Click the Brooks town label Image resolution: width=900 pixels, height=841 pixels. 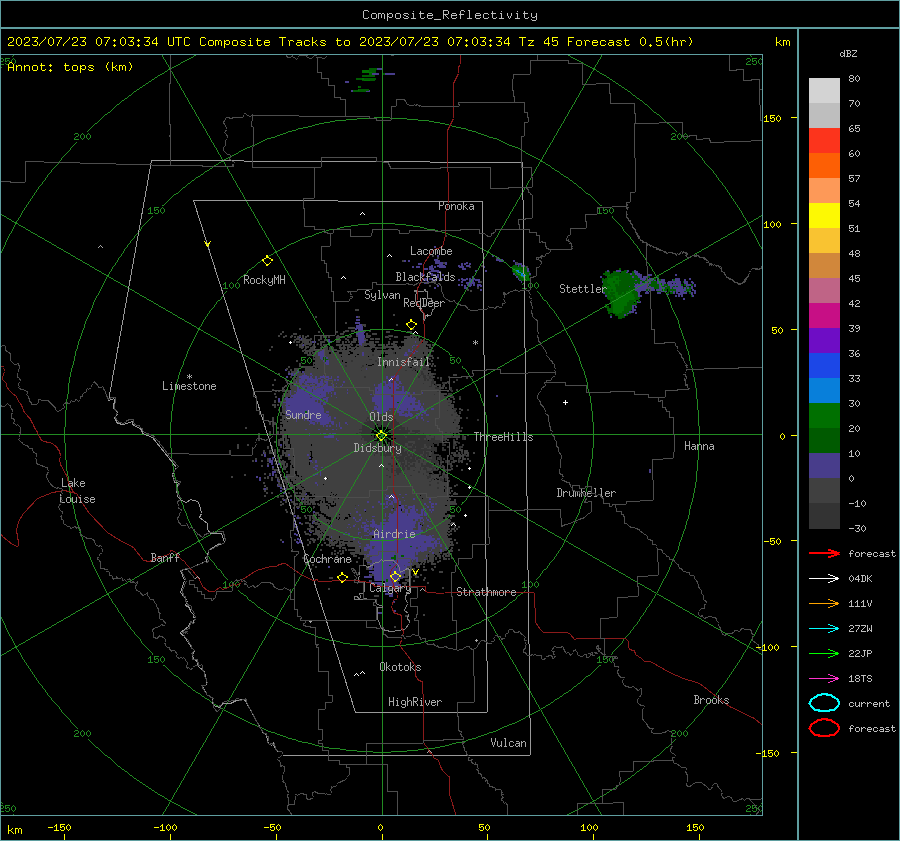(x=711, y=700)
